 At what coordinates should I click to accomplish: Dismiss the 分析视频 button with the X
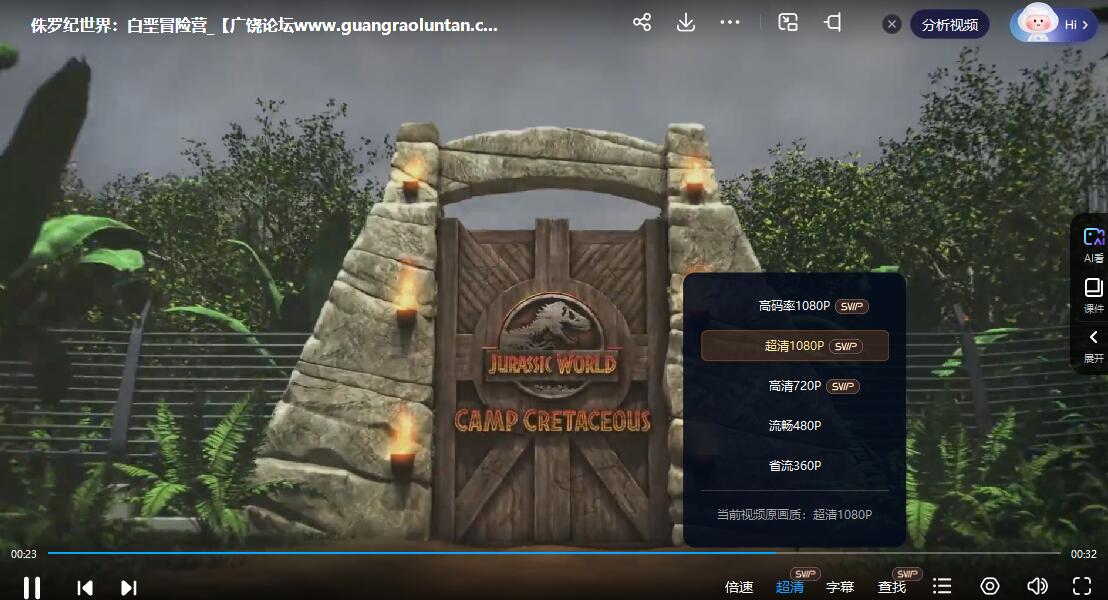click(892, 25)
